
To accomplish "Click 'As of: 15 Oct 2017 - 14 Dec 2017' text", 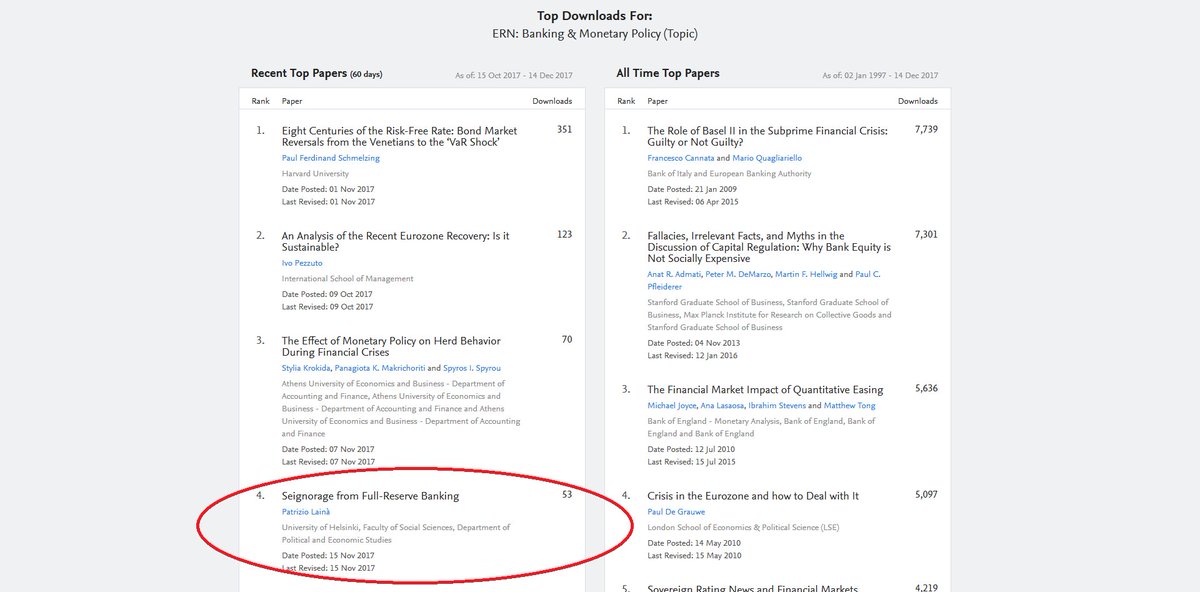I will tap(516, 76).
